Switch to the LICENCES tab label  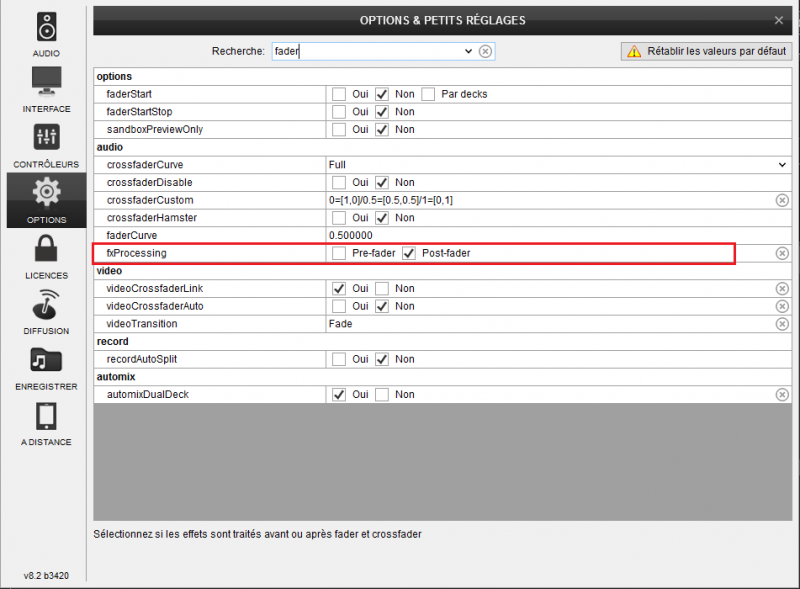tap(46, 276)
